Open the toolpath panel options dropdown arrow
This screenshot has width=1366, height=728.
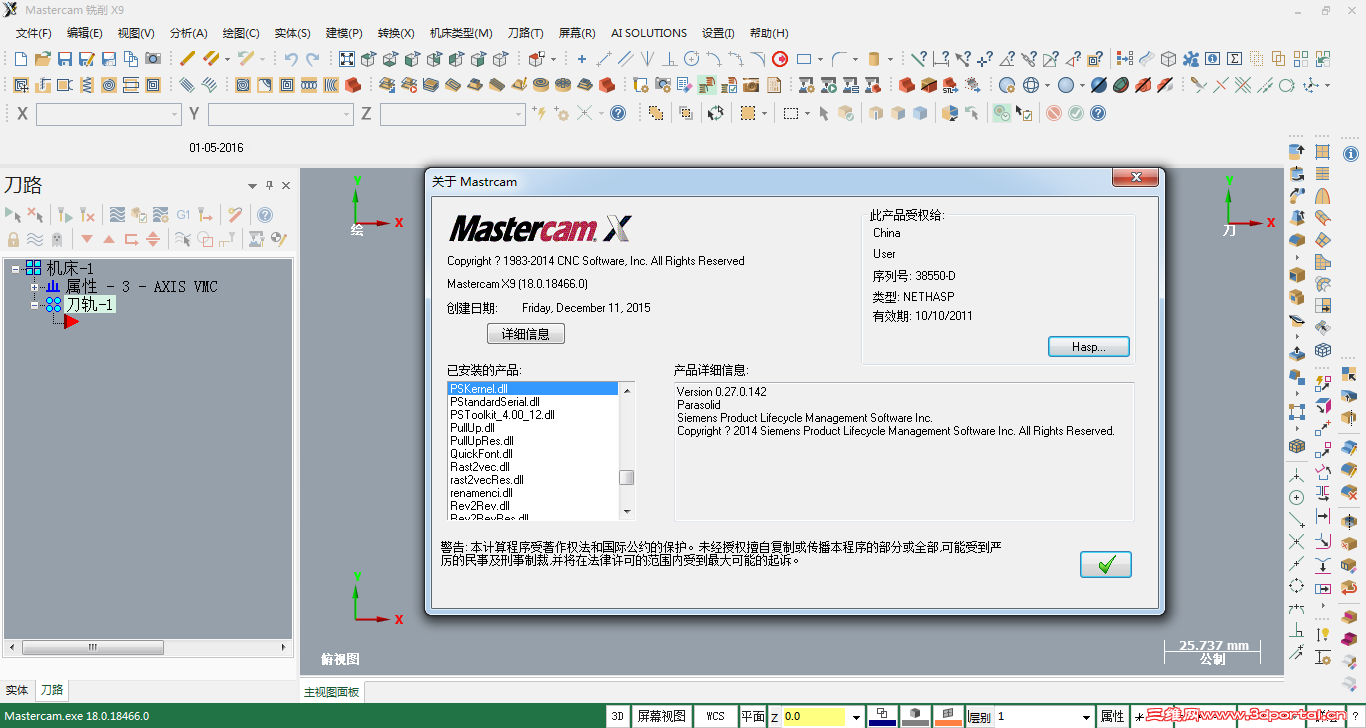[252, 185]
